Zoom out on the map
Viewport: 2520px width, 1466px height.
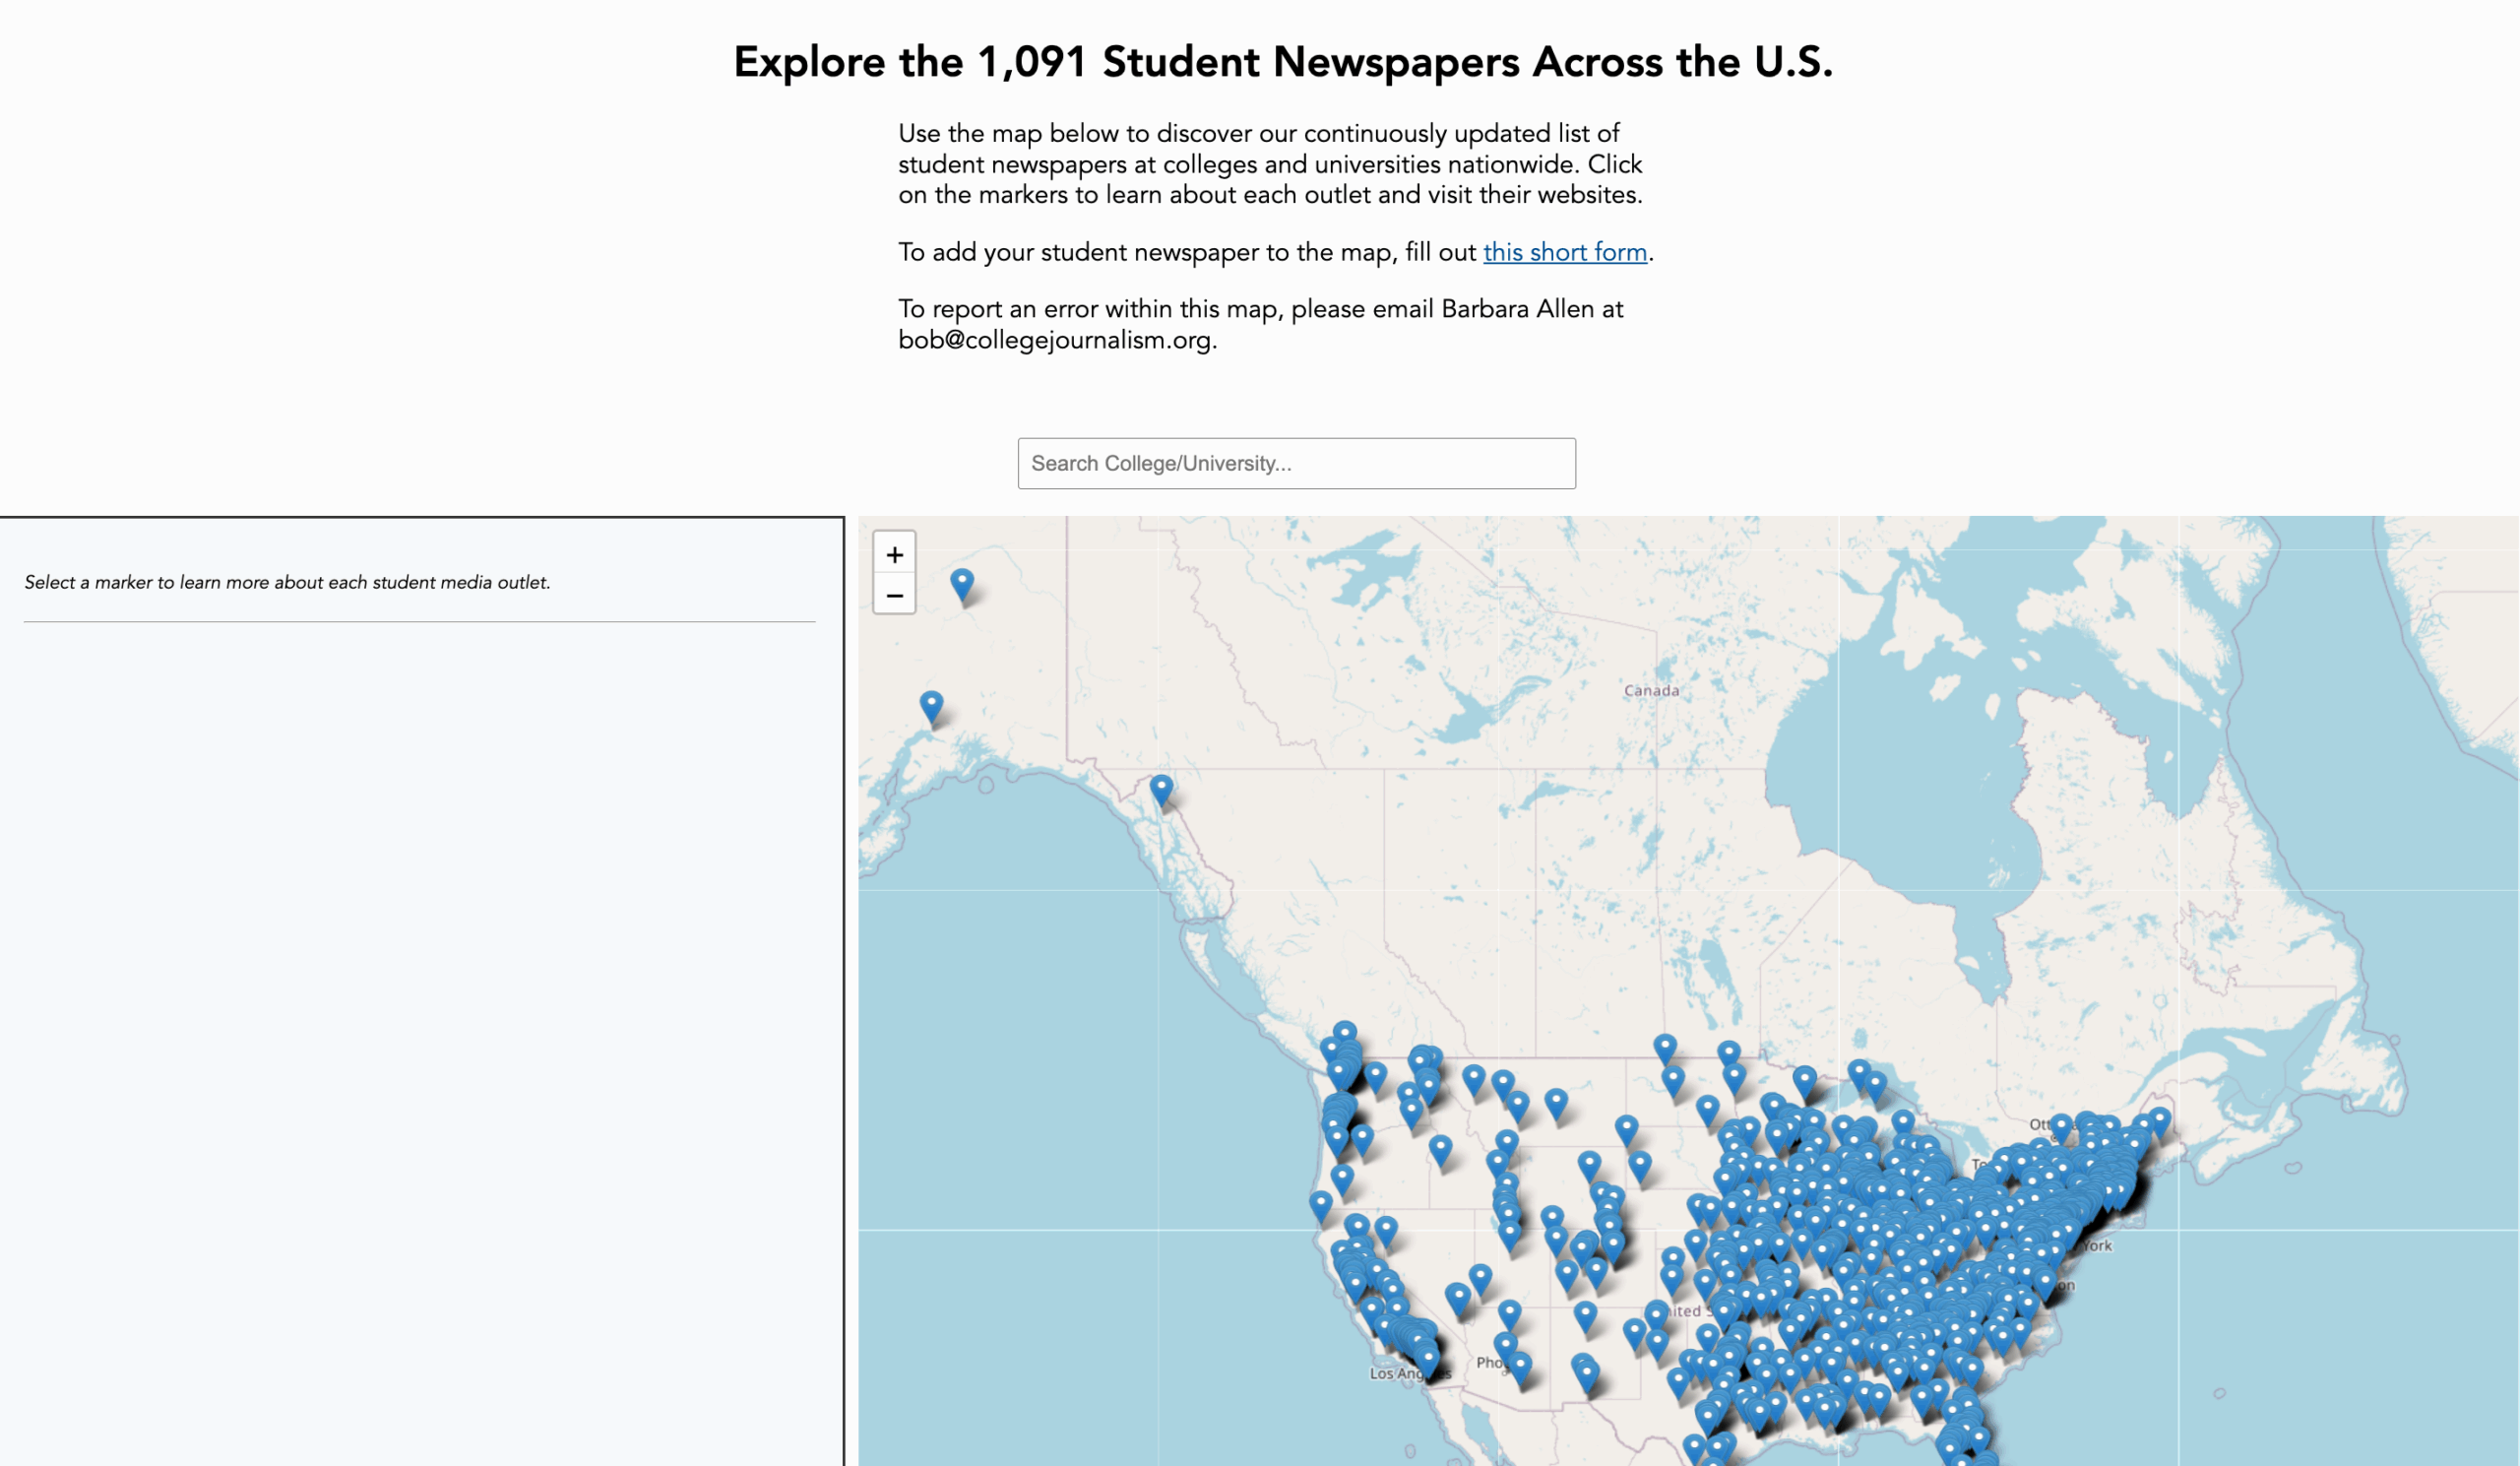click(894, 595)
